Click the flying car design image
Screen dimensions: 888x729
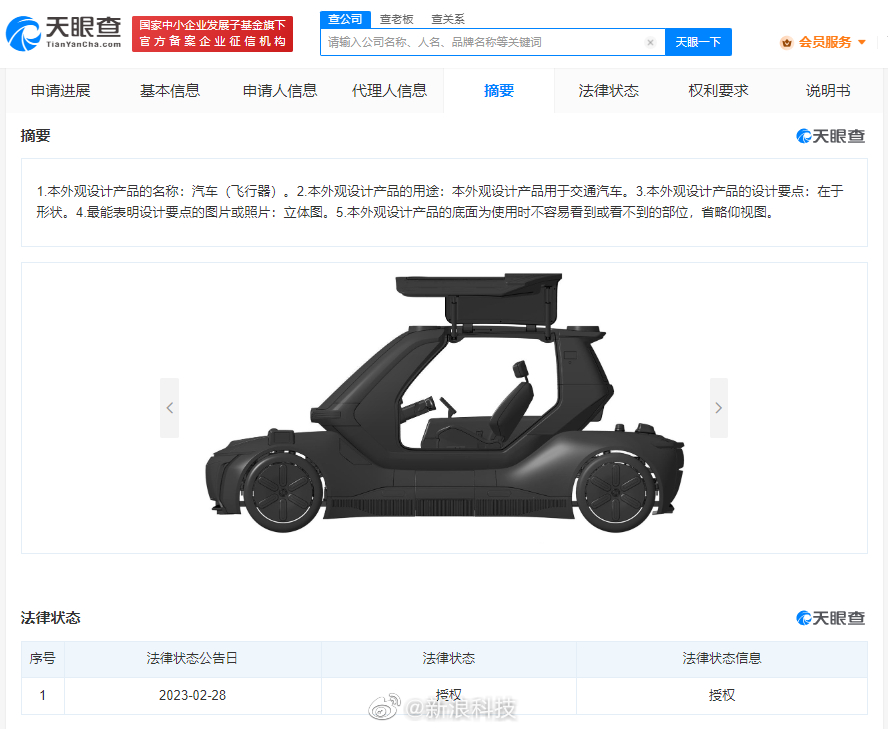click(x=445, y=403)
